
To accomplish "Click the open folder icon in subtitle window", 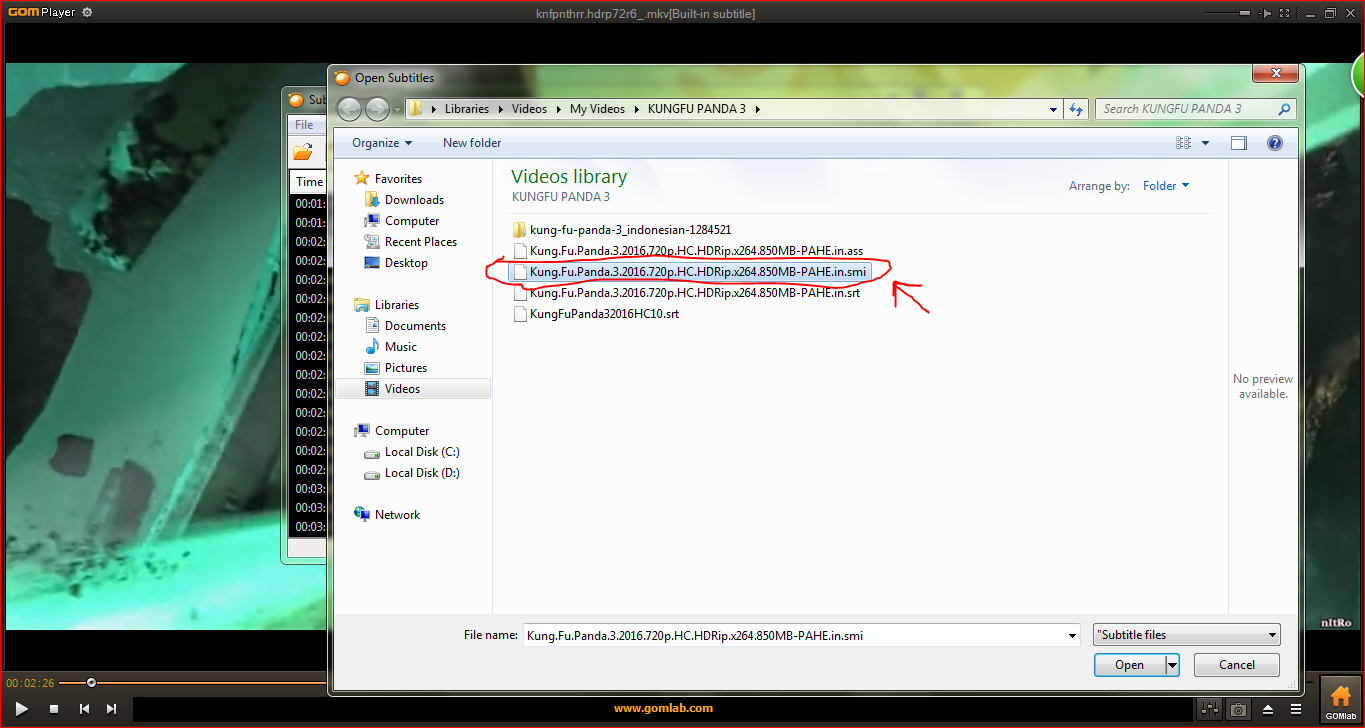I will pyautogui.click(x=303, y=153).
